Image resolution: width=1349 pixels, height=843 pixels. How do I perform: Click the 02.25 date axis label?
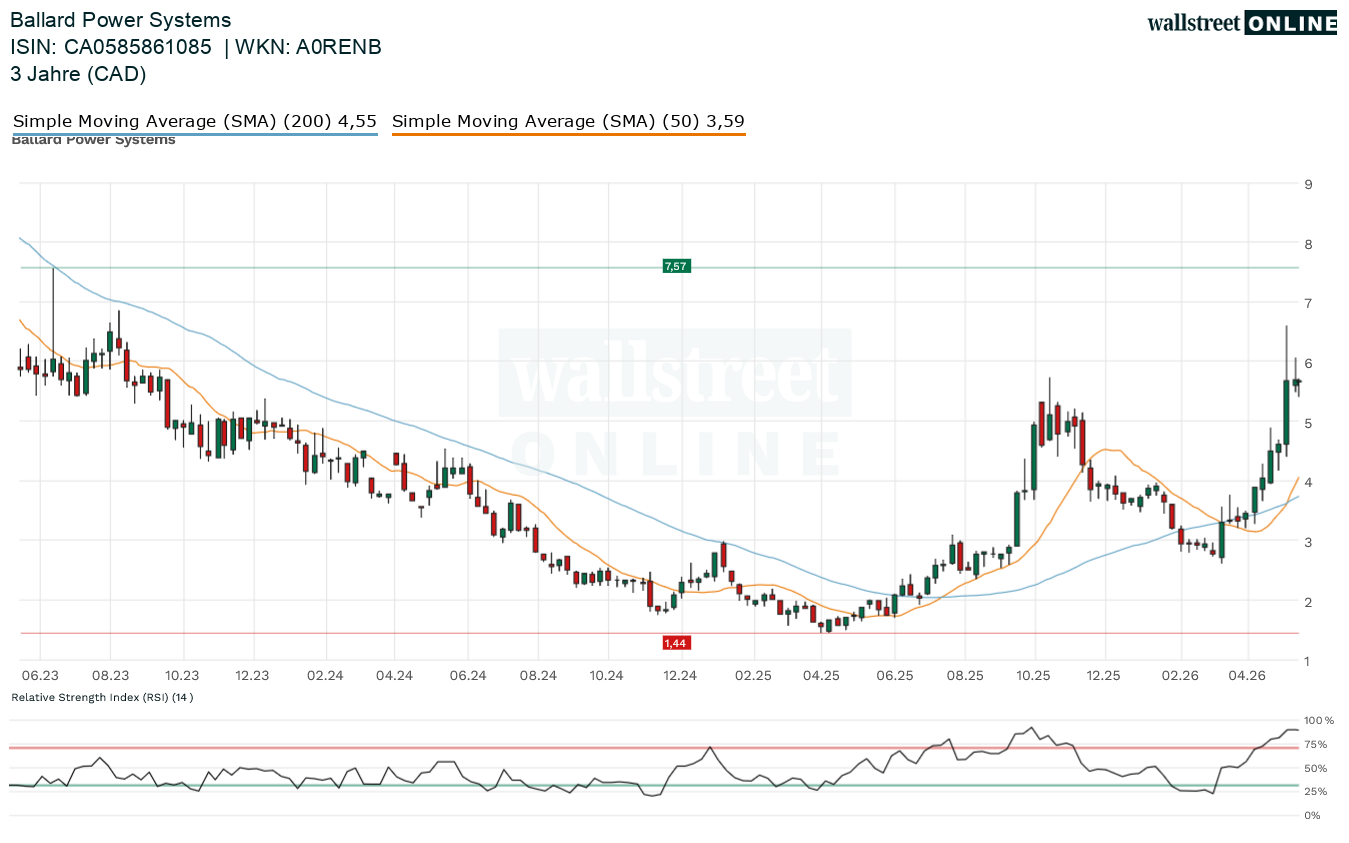pos(753,676)
